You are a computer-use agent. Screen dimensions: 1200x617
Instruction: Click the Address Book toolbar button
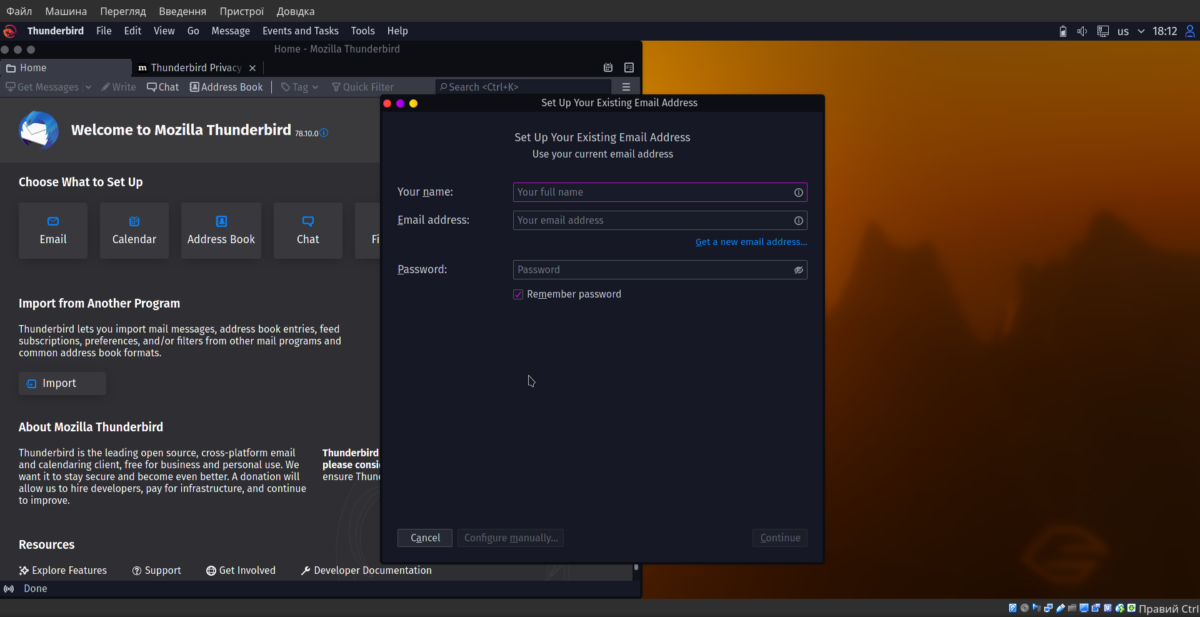226,87
